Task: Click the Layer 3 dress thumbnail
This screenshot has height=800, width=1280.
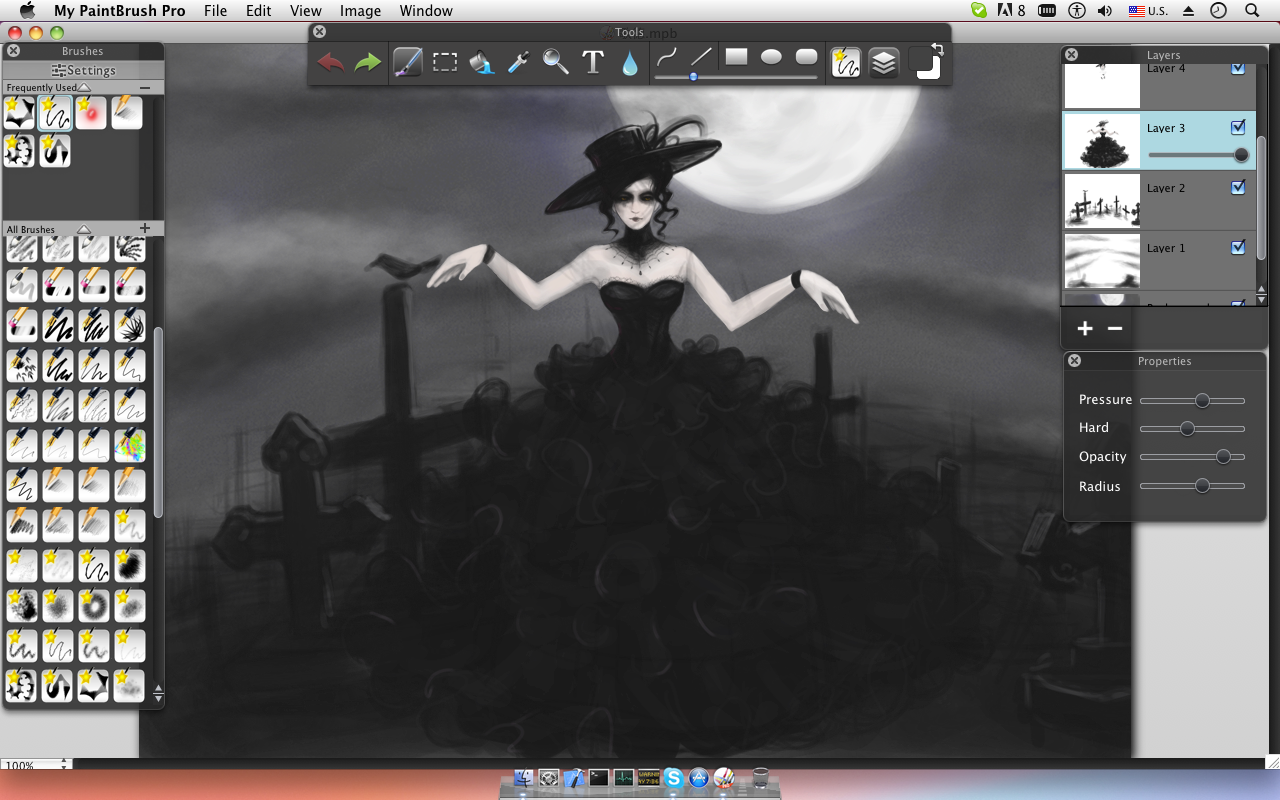Action: (x=1102, y=141)
